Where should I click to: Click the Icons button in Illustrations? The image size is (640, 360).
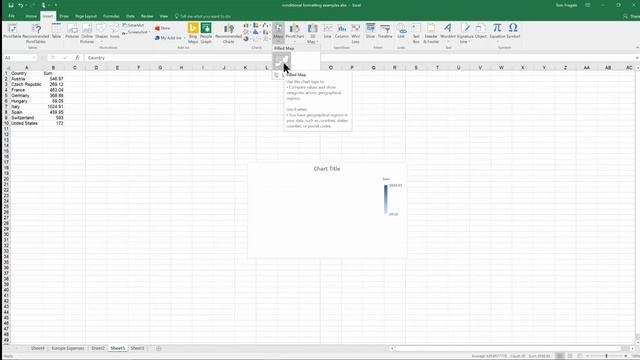(x=115, y=31)
